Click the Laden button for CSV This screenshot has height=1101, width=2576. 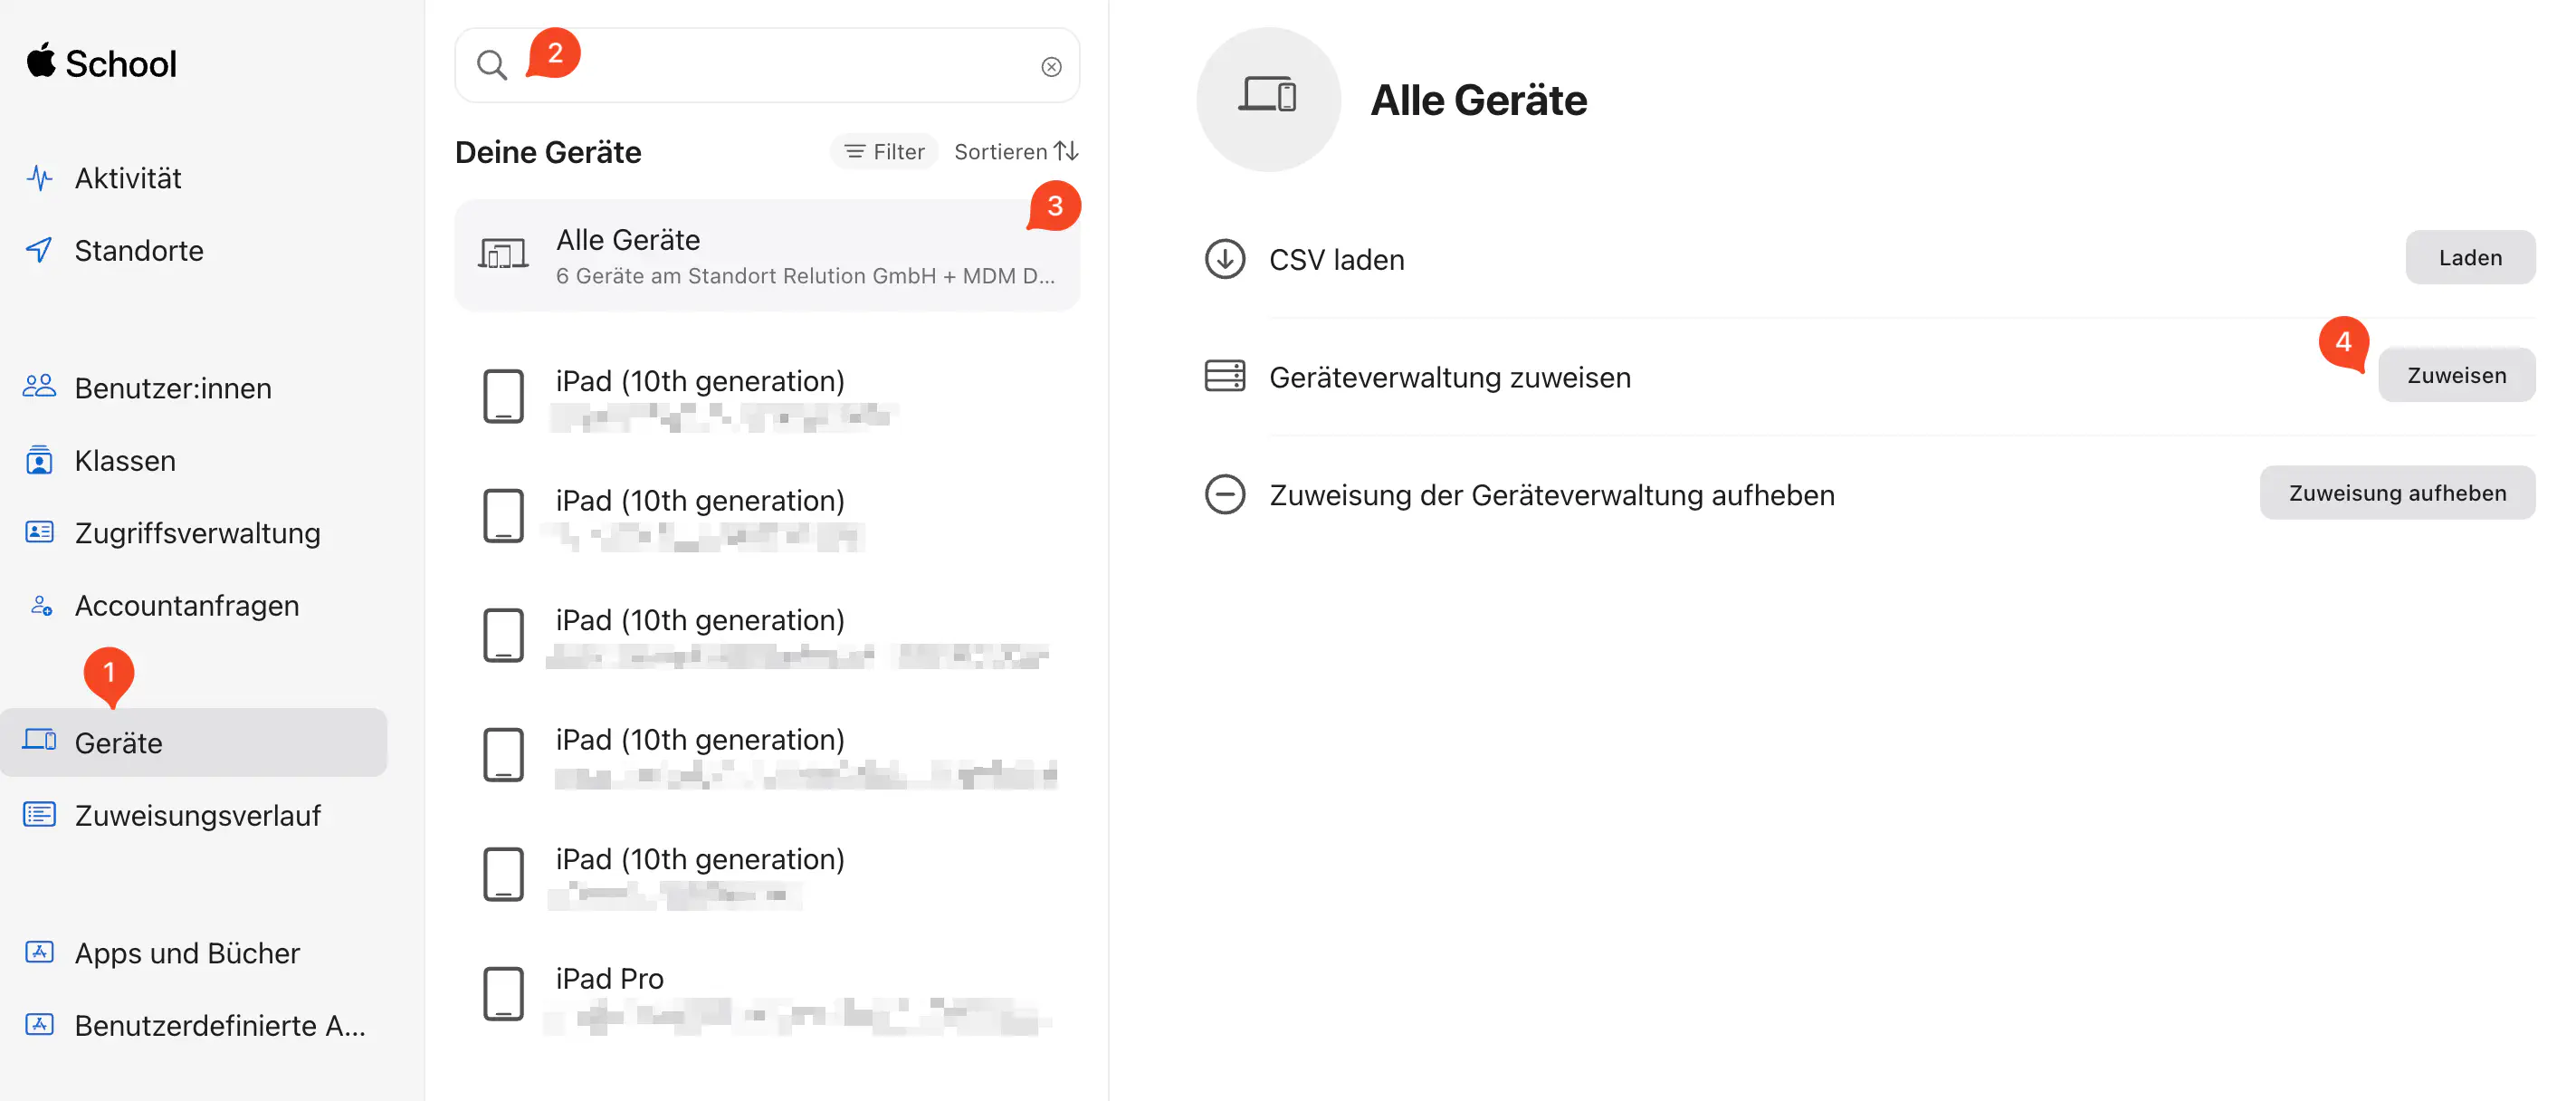coord(2470,257)
